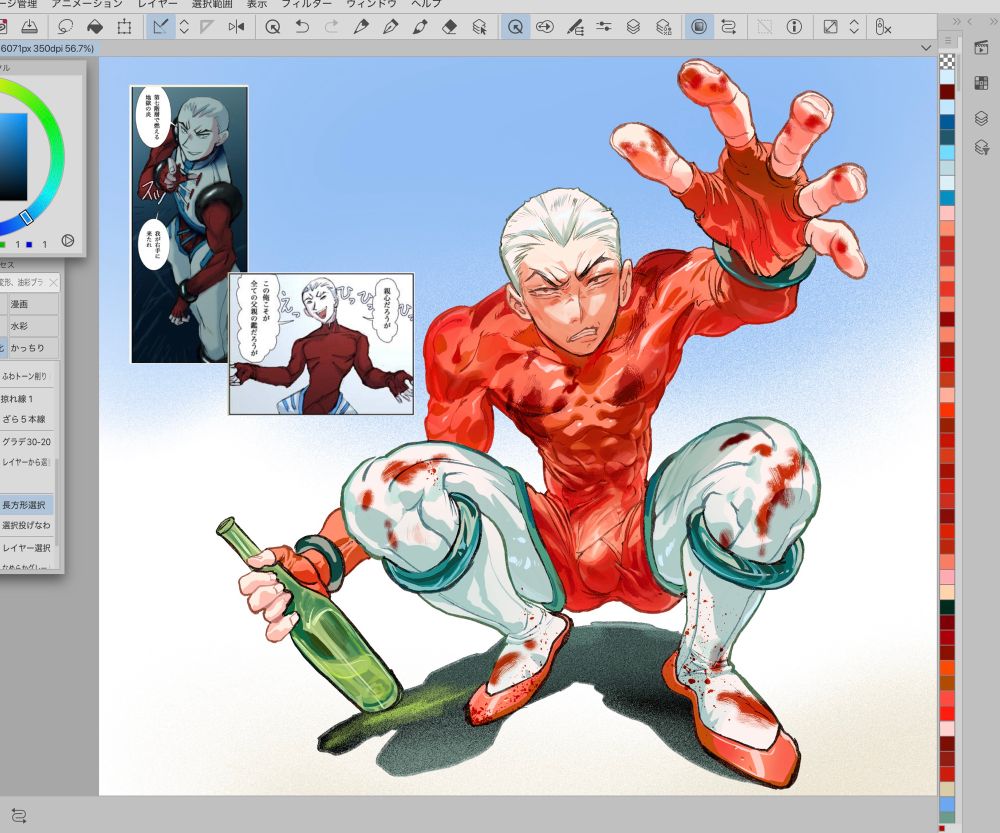Open the レイヤー menu
Viewport: 1000px width, 833px height.
pyautogui.click(x=158, y=4)
